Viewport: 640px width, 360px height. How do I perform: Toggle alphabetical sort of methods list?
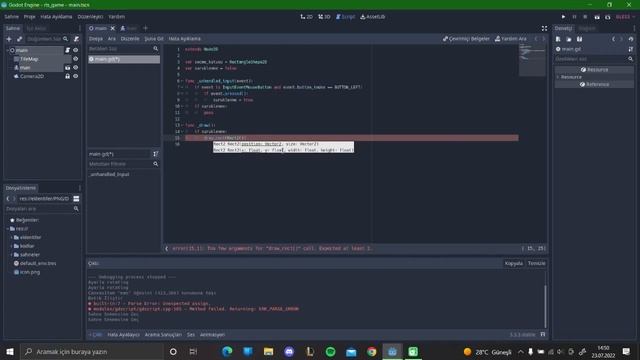(156, 154)
